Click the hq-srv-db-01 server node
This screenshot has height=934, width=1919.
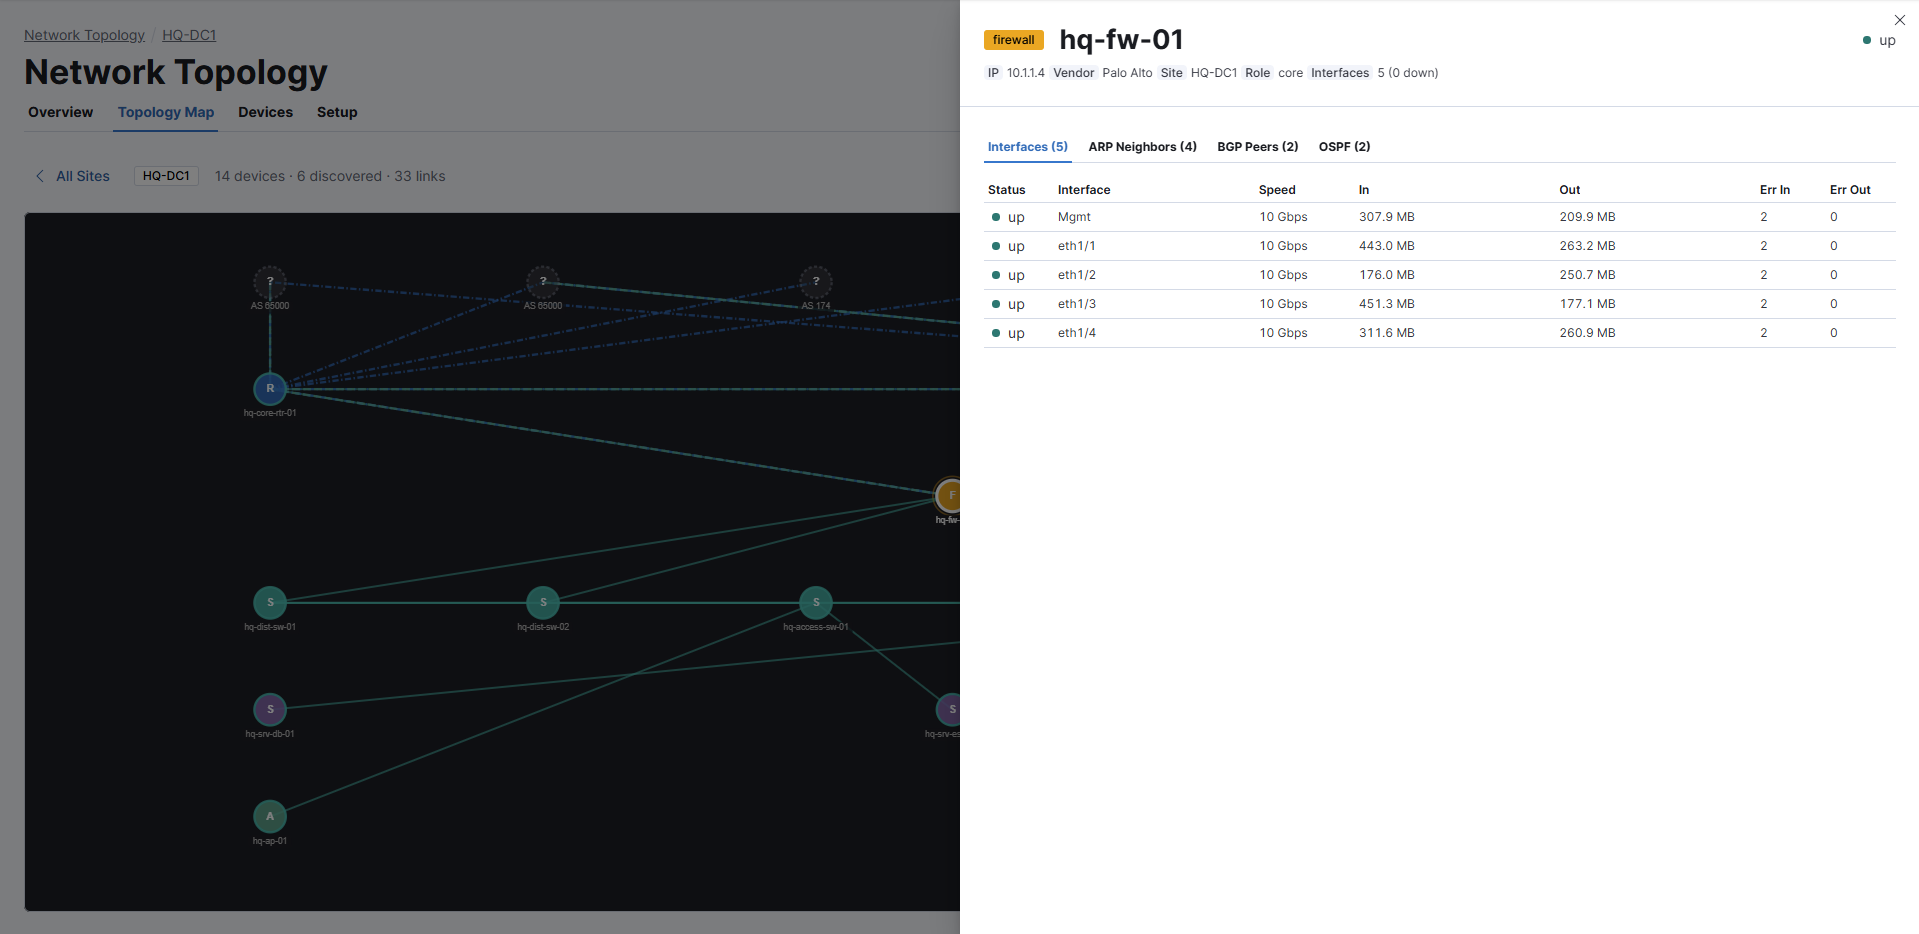pos(270,709)
